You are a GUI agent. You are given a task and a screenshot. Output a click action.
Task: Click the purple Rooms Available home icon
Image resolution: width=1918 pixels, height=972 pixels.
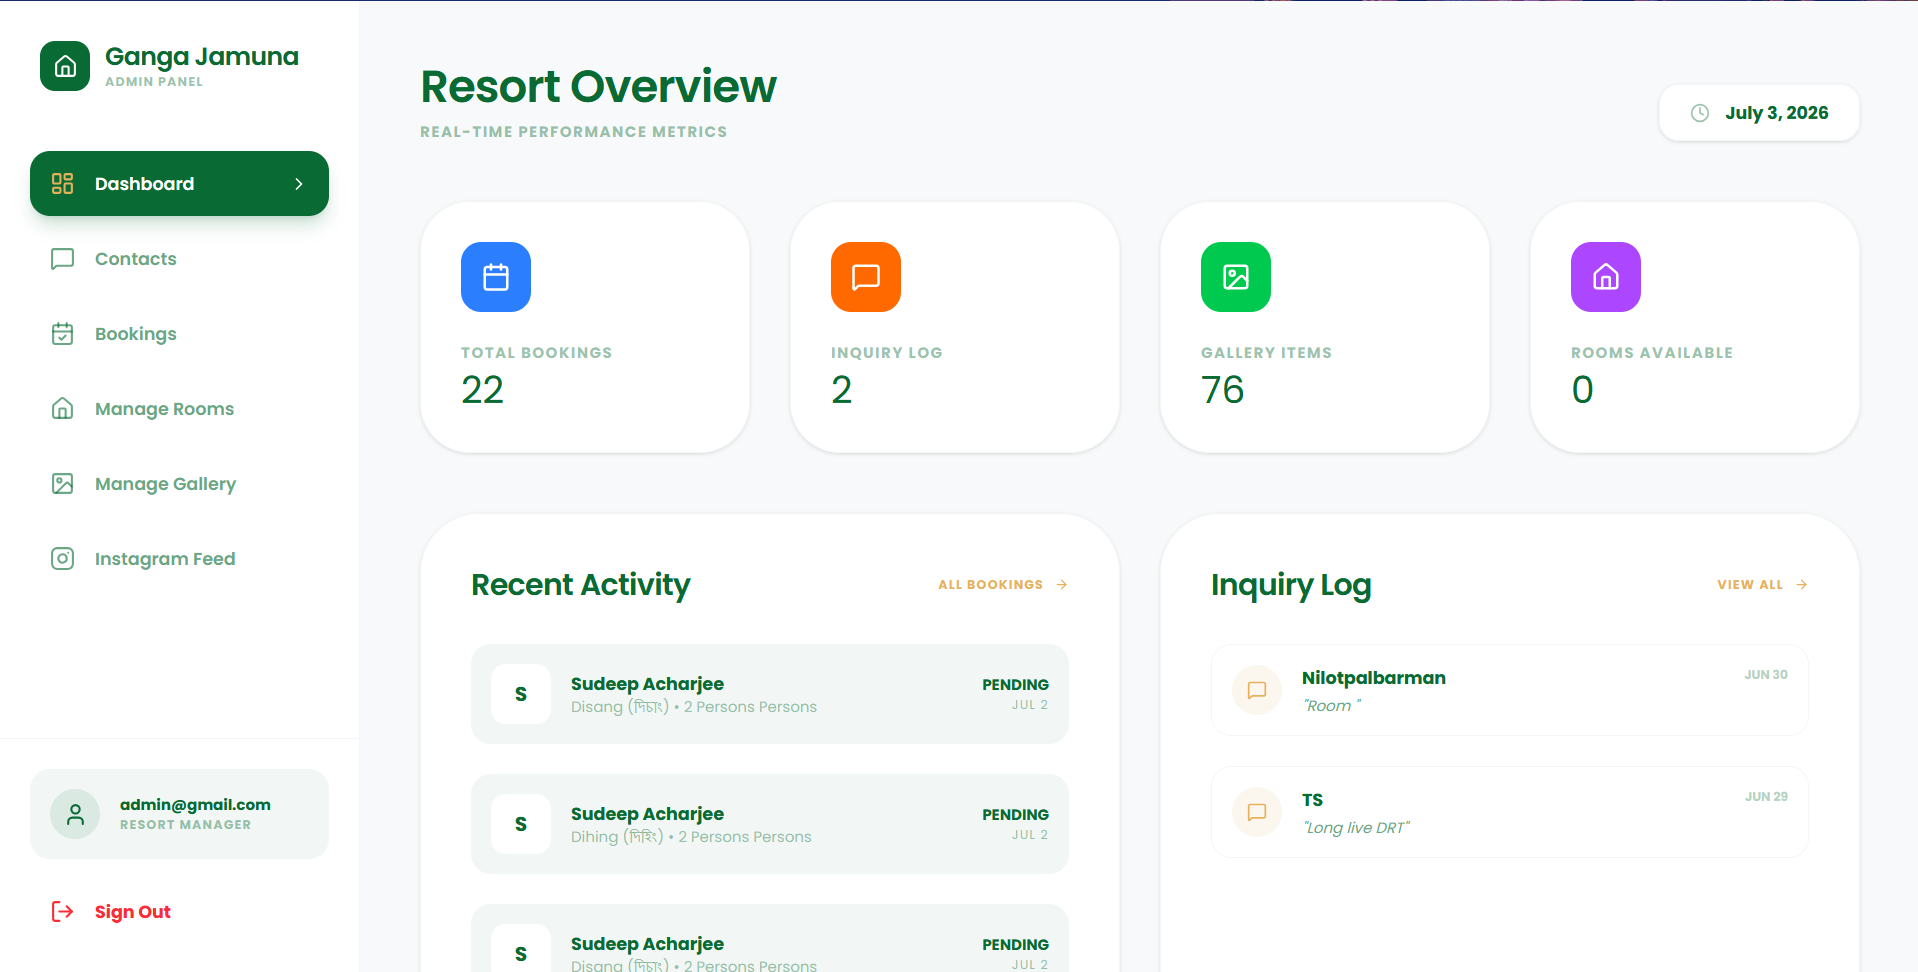pos(1606,277)
